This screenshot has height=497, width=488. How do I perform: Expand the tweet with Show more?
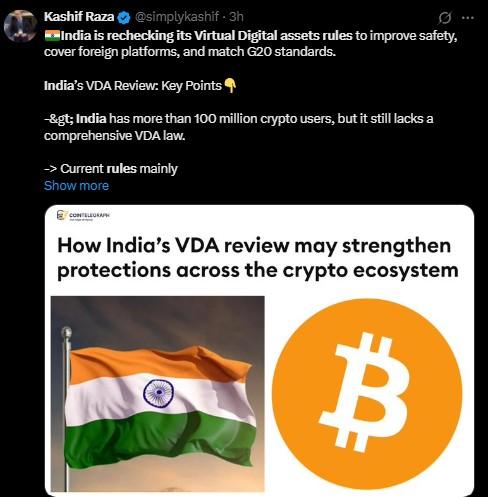[76, 186]
